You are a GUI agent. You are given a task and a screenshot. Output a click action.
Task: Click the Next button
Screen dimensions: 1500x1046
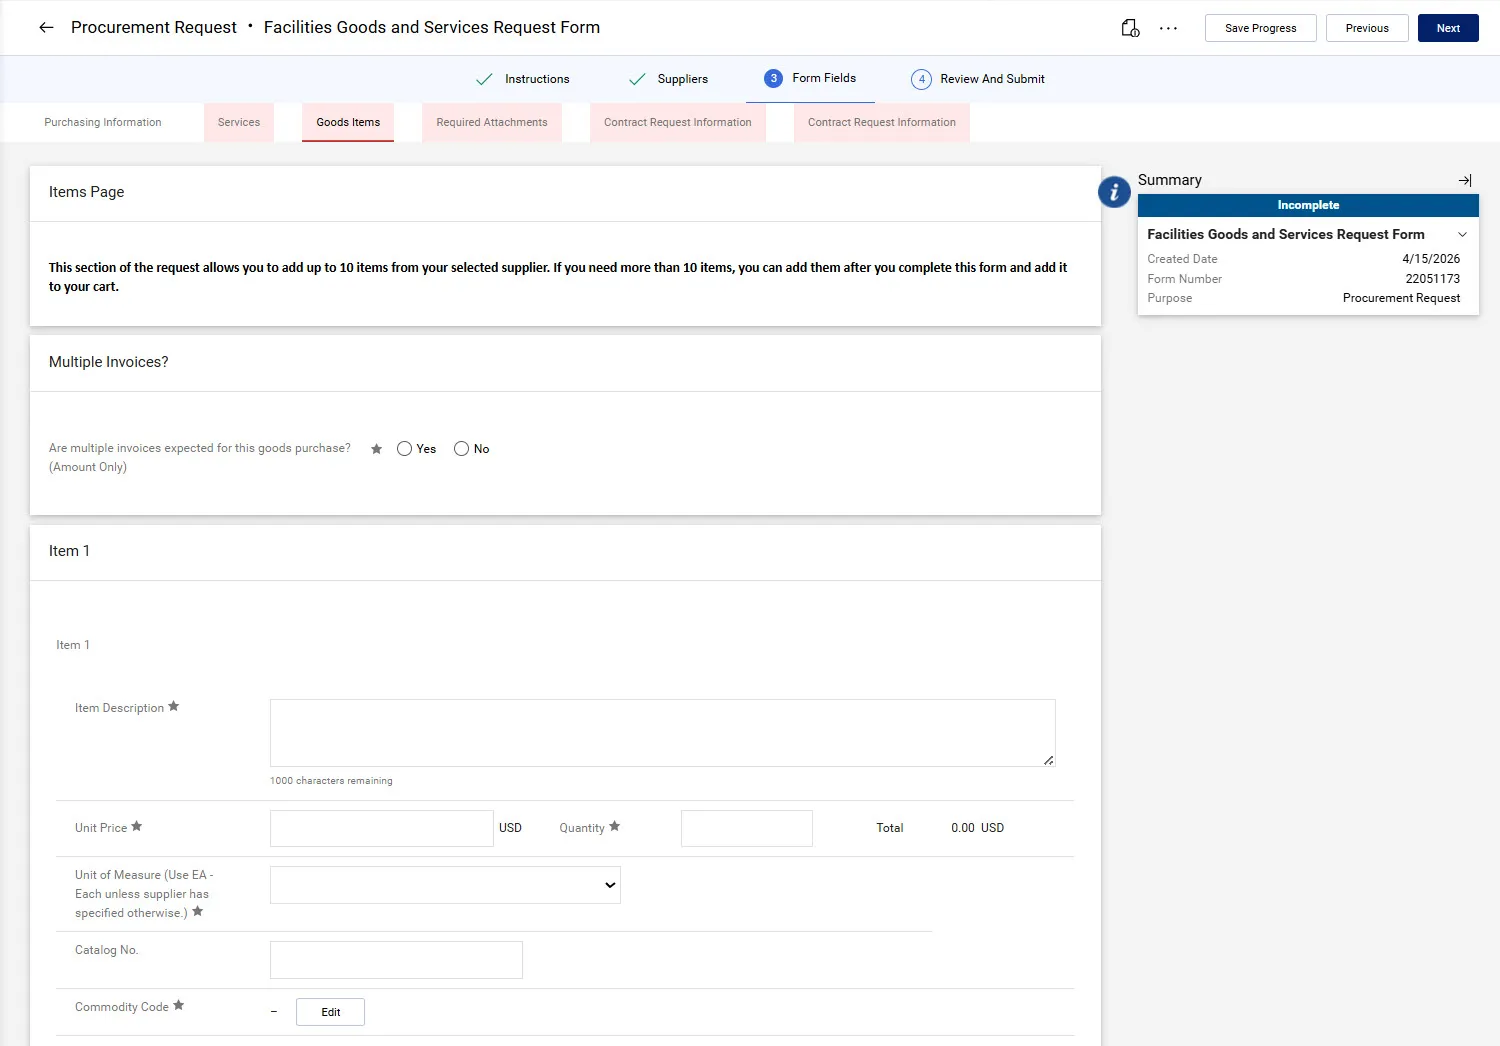pos(1448,28)
